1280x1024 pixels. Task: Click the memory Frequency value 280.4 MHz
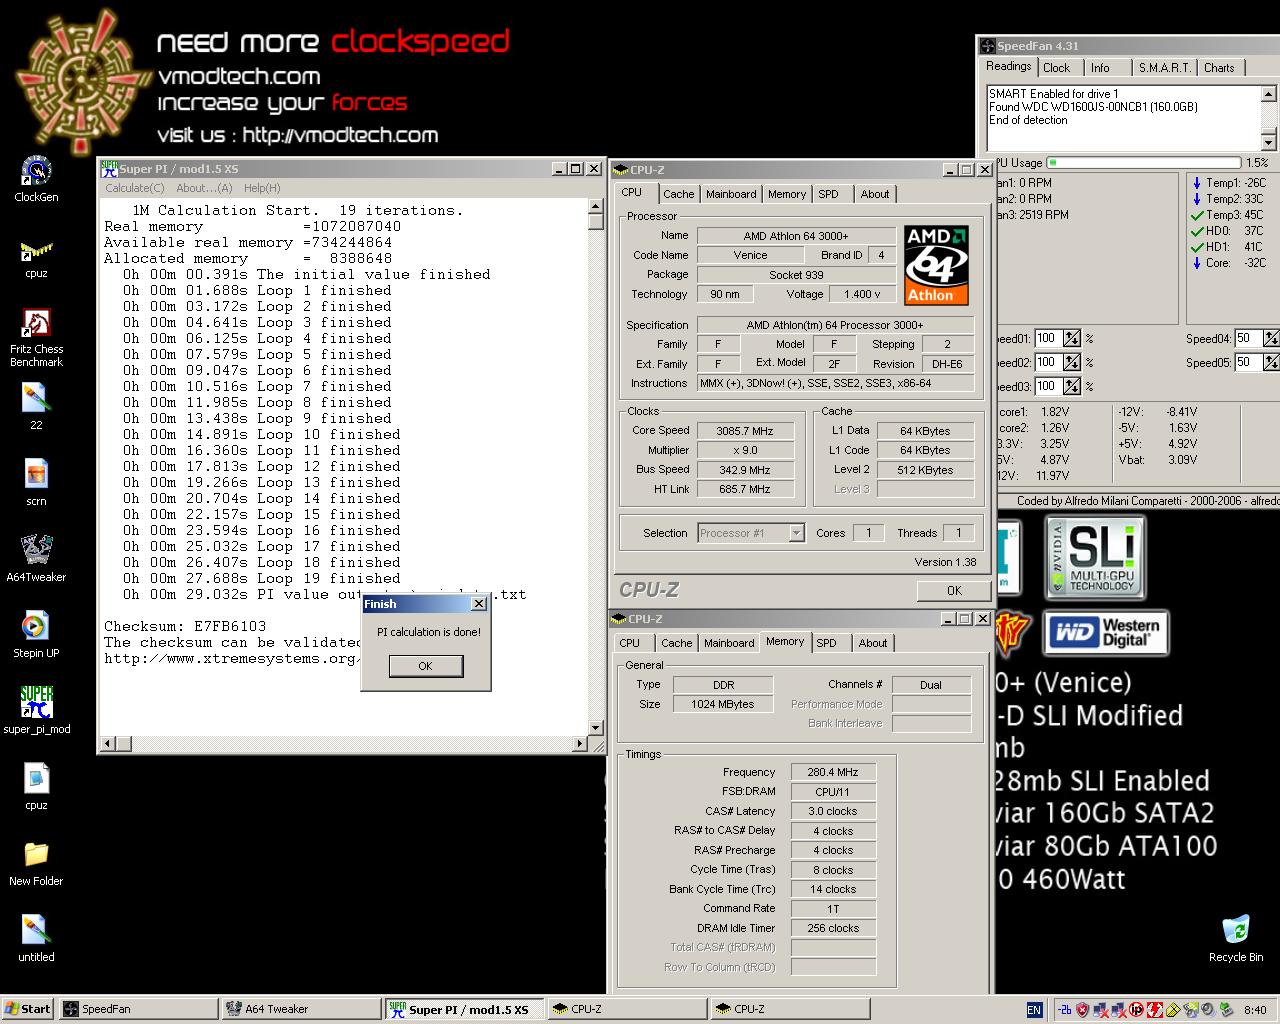point(833,772)
